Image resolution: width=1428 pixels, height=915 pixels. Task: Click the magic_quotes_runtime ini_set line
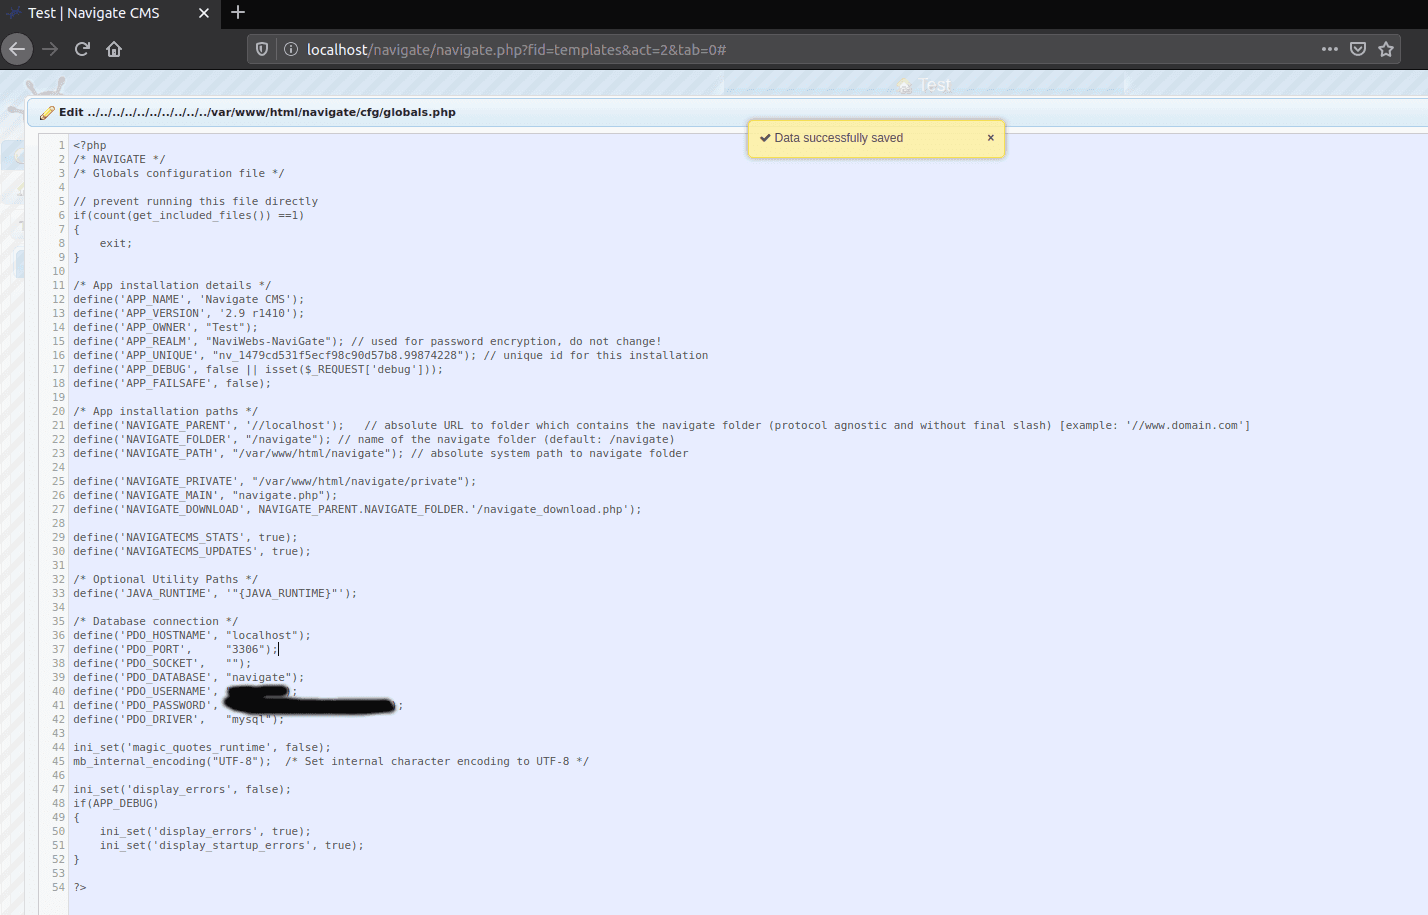(202, 747)
